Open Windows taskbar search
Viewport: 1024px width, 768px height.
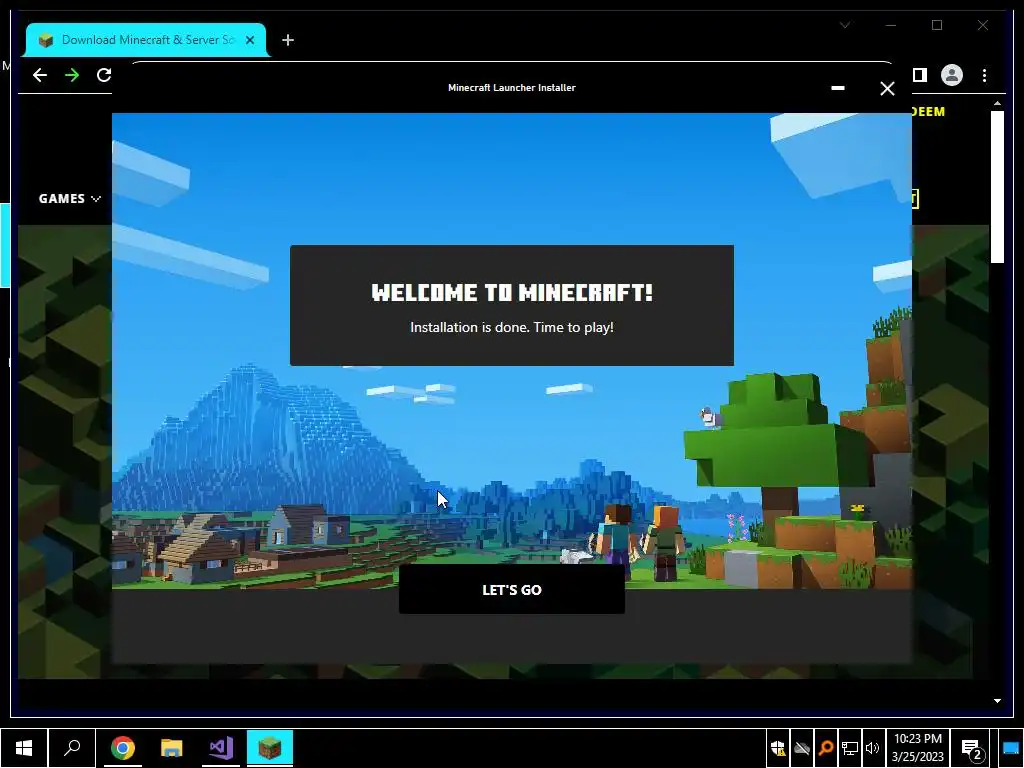pos(72,748)
